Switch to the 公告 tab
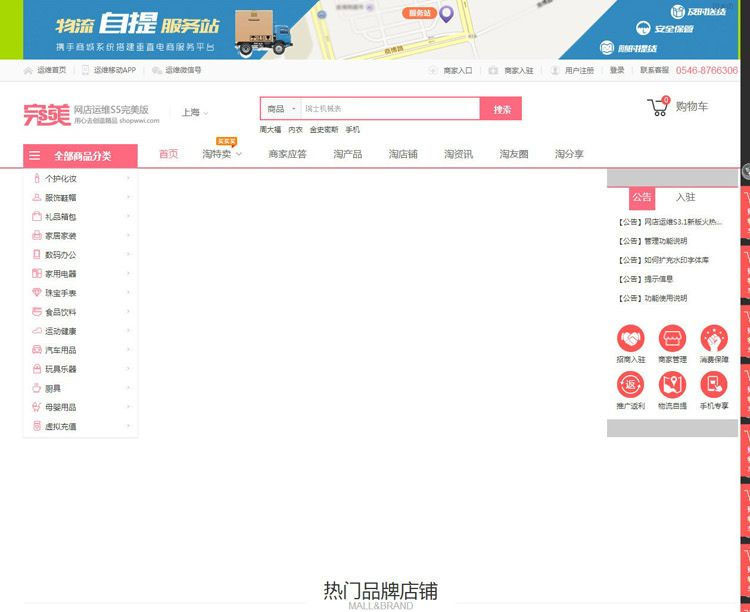This screenshot has height=612, width=750. pyautogui.click(x=642, y=197)
